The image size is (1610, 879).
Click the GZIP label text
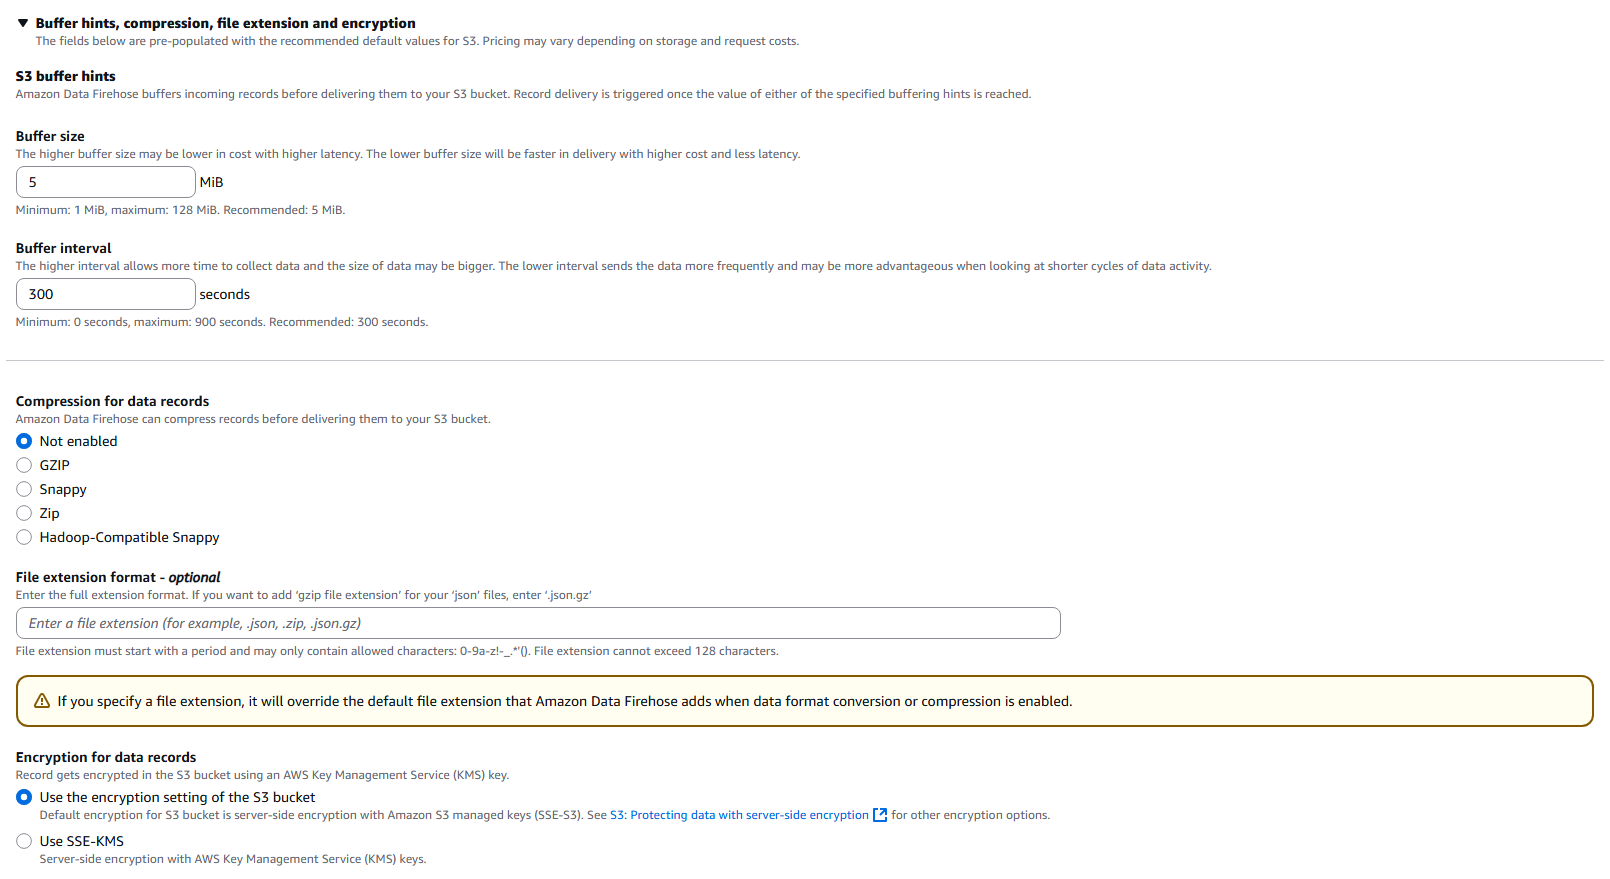click(x=55, y=465)
